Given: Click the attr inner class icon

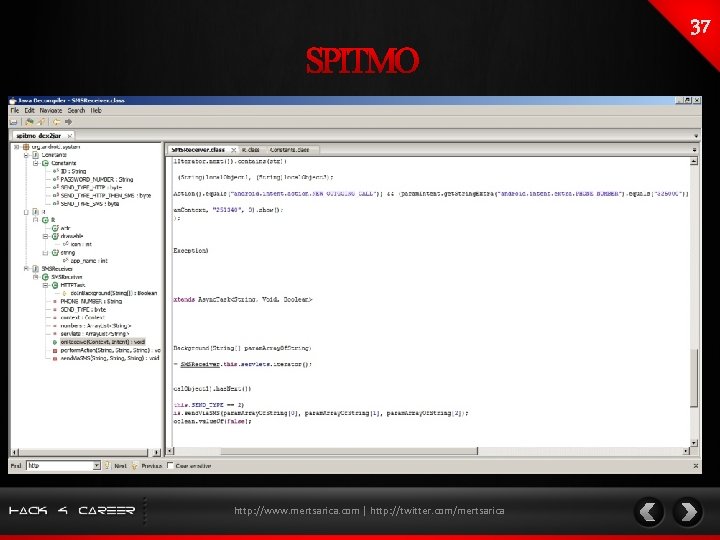Looking at the screenshot, I should coord(55,228).
